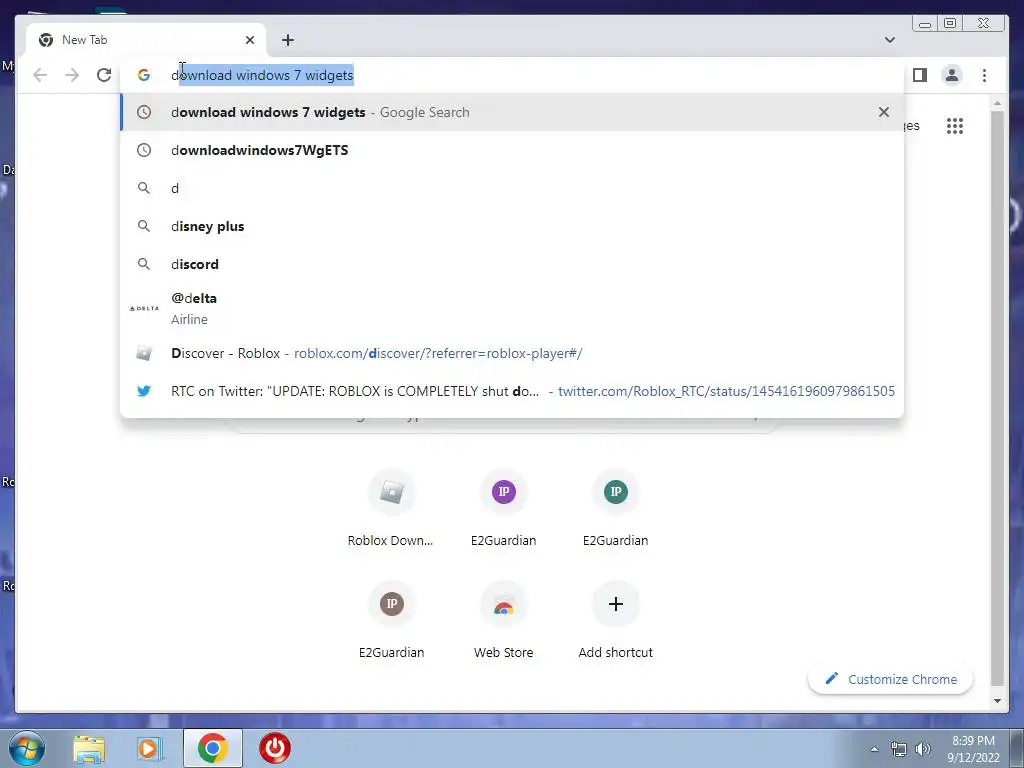Open the Chrome three-dot menu

pos(984,75)
